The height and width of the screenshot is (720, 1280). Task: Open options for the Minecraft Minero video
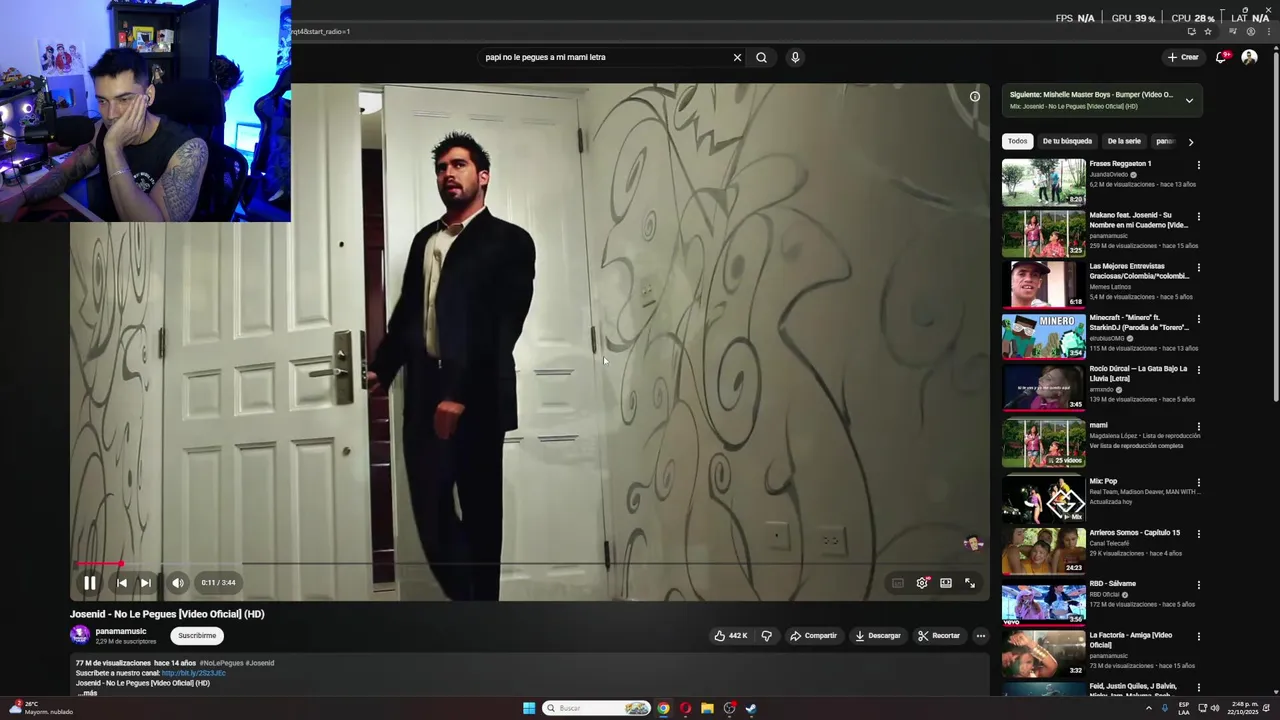click(x=1198, y=319)
